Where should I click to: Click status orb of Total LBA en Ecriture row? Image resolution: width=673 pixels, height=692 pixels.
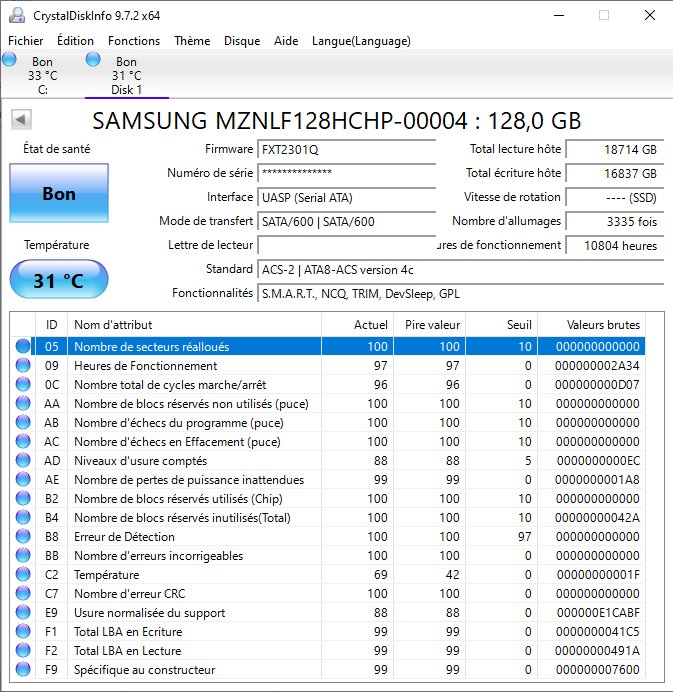coord(23,631)
